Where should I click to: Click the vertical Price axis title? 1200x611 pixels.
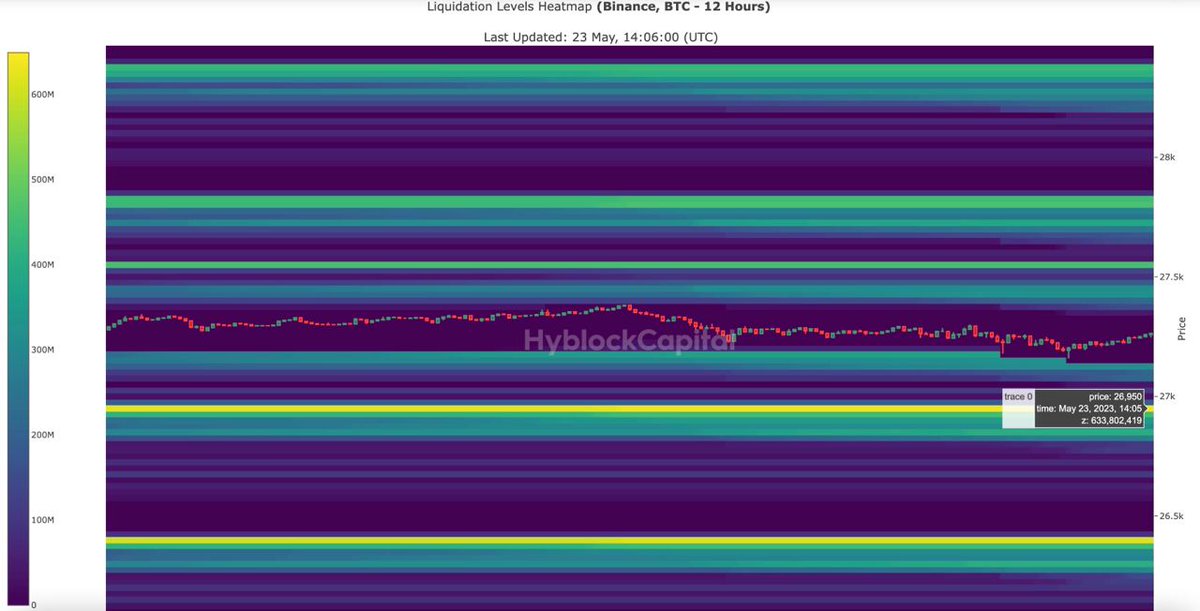(1182, 329)
